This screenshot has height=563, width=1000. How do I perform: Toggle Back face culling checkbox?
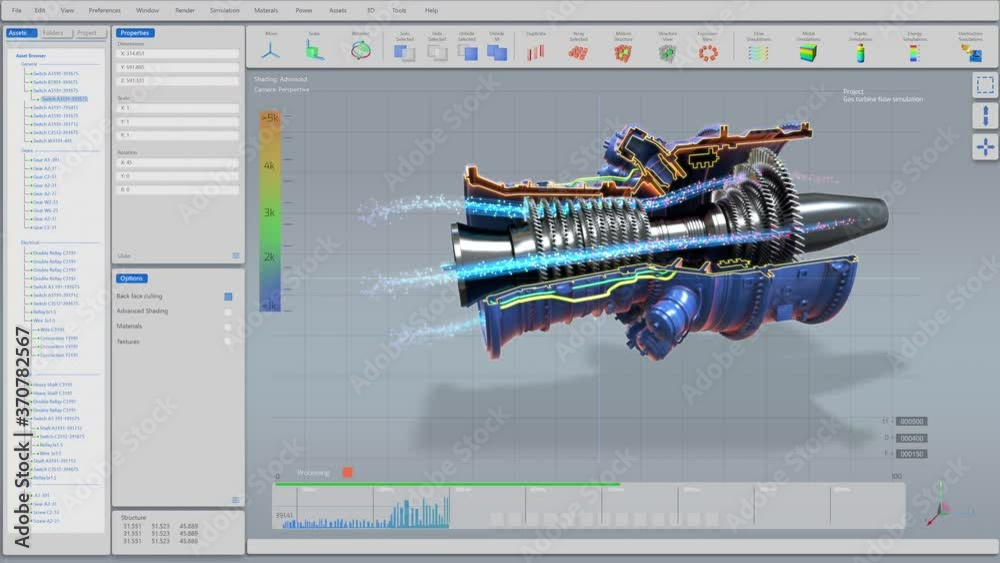coord(228,296)
